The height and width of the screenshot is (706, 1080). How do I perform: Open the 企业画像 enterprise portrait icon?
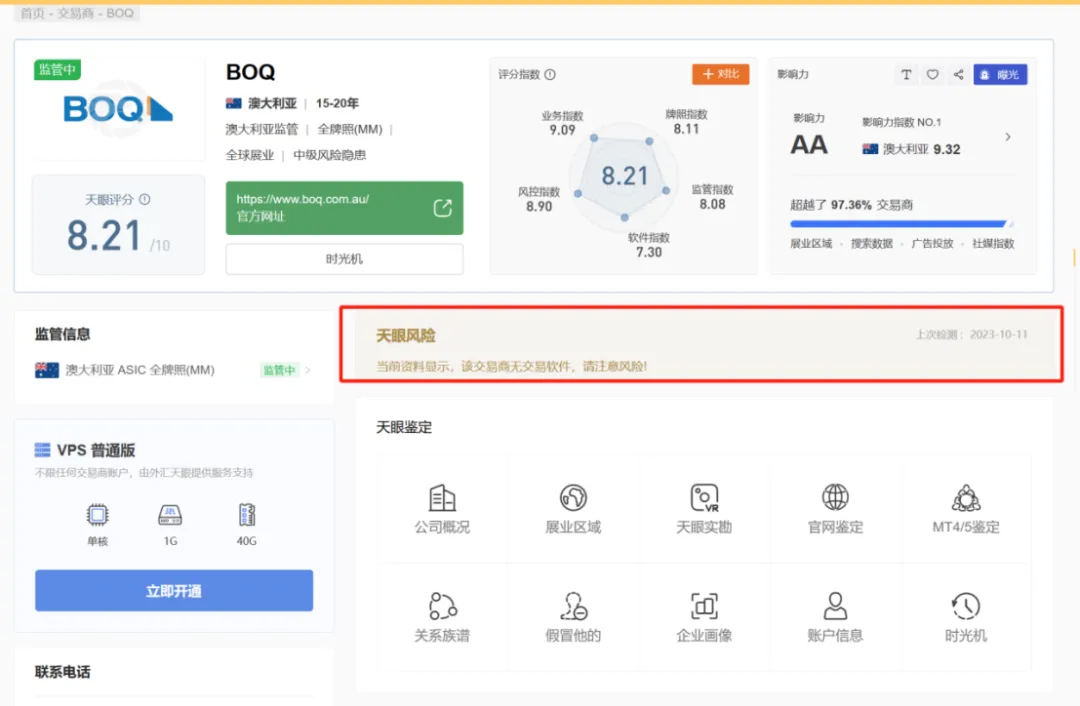(x=704, y=606)
